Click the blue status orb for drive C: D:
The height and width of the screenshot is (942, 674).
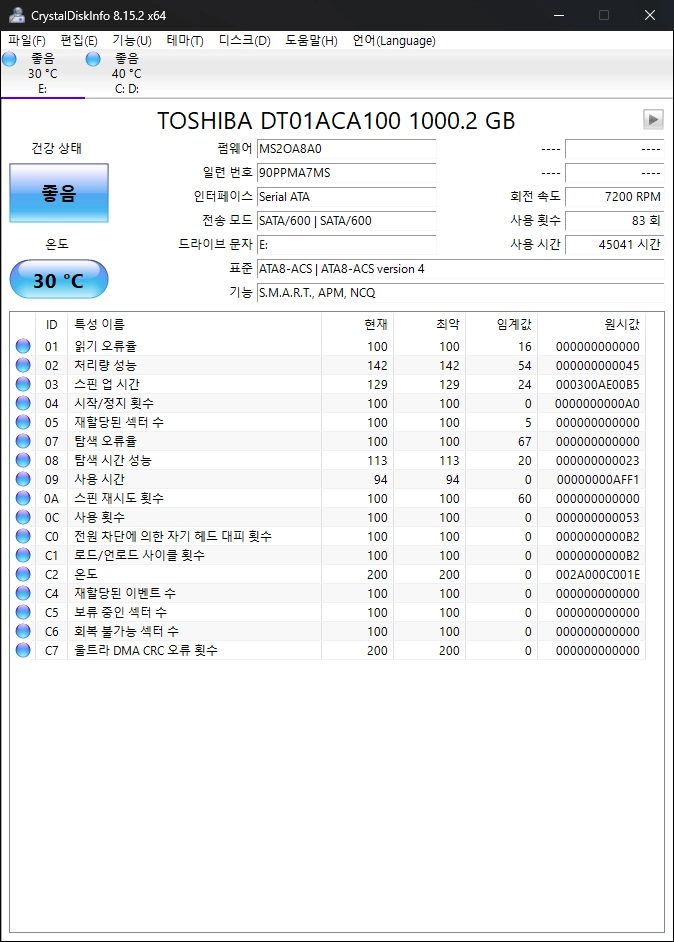pyautogui.click(x=93, y=59)
